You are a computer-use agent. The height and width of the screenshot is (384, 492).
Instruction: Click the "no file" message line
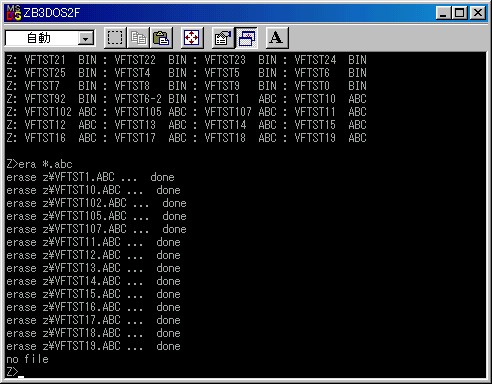[27, 359]
